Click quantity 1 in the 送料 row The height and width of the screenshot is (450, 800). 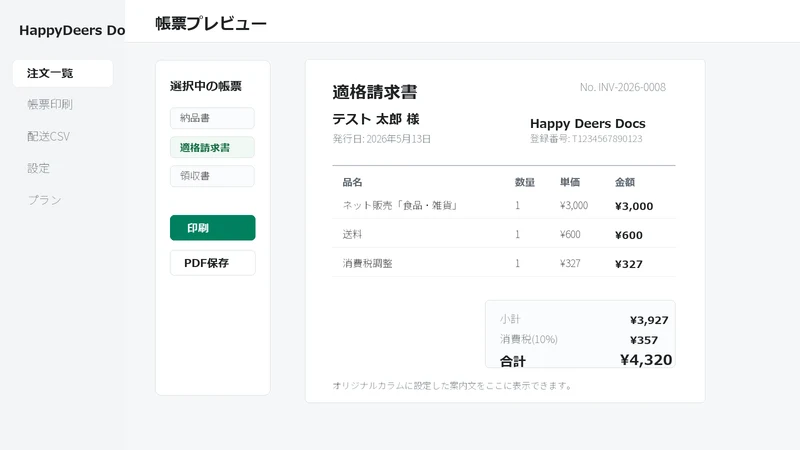pos(517,234)
